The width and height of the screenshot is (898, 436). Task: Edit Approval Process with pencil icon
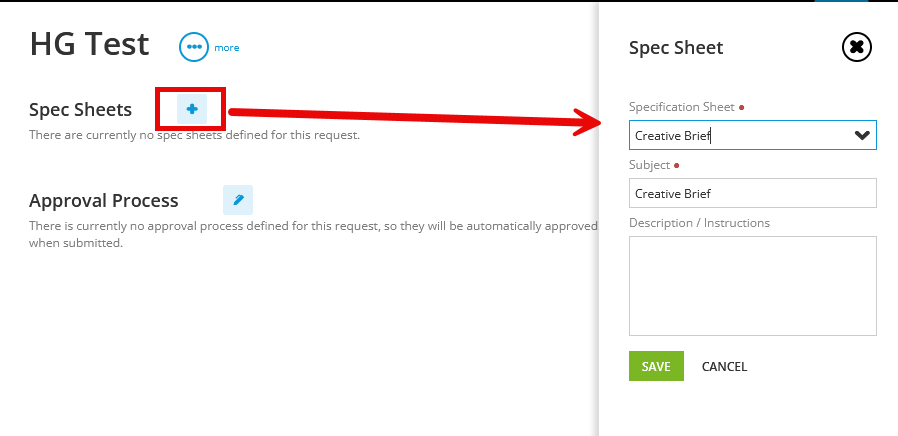click(x=238, y=200)
